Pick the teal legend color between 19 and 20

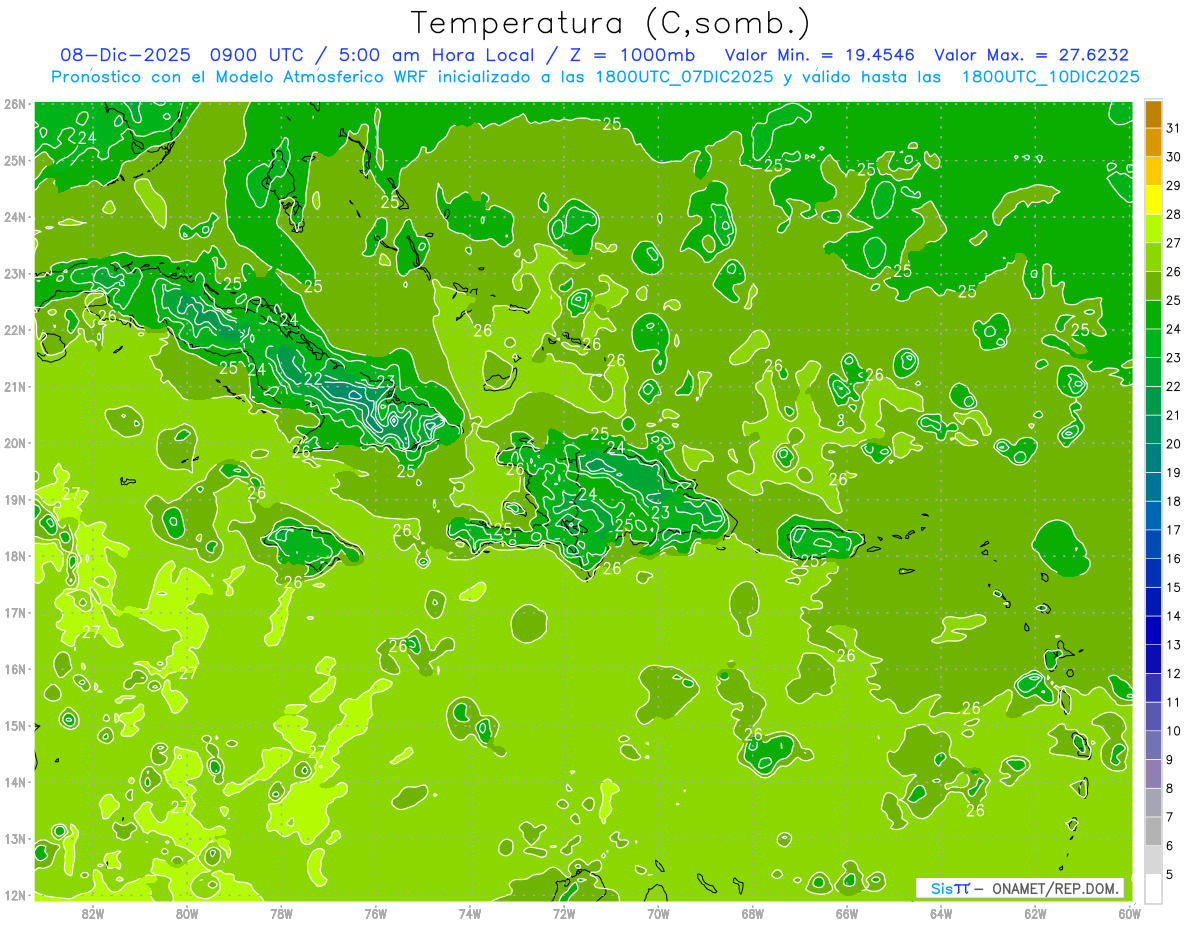coord(1154,458)
